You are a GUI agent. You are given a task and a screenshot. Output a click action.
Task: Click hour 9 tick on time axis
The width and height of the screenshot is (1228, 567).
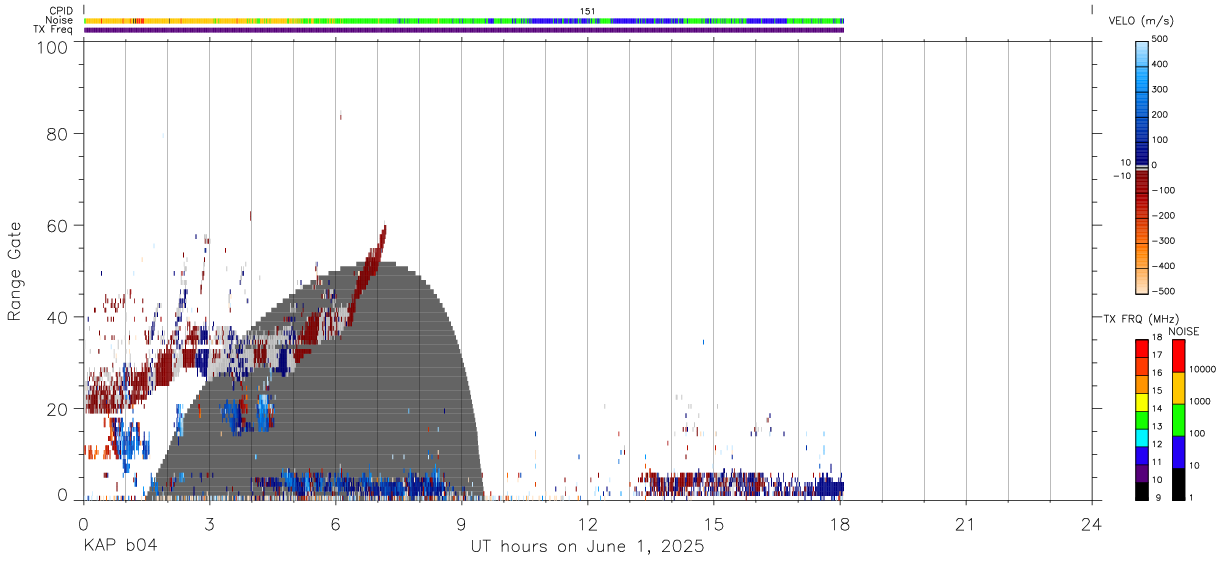pos(461,523)
